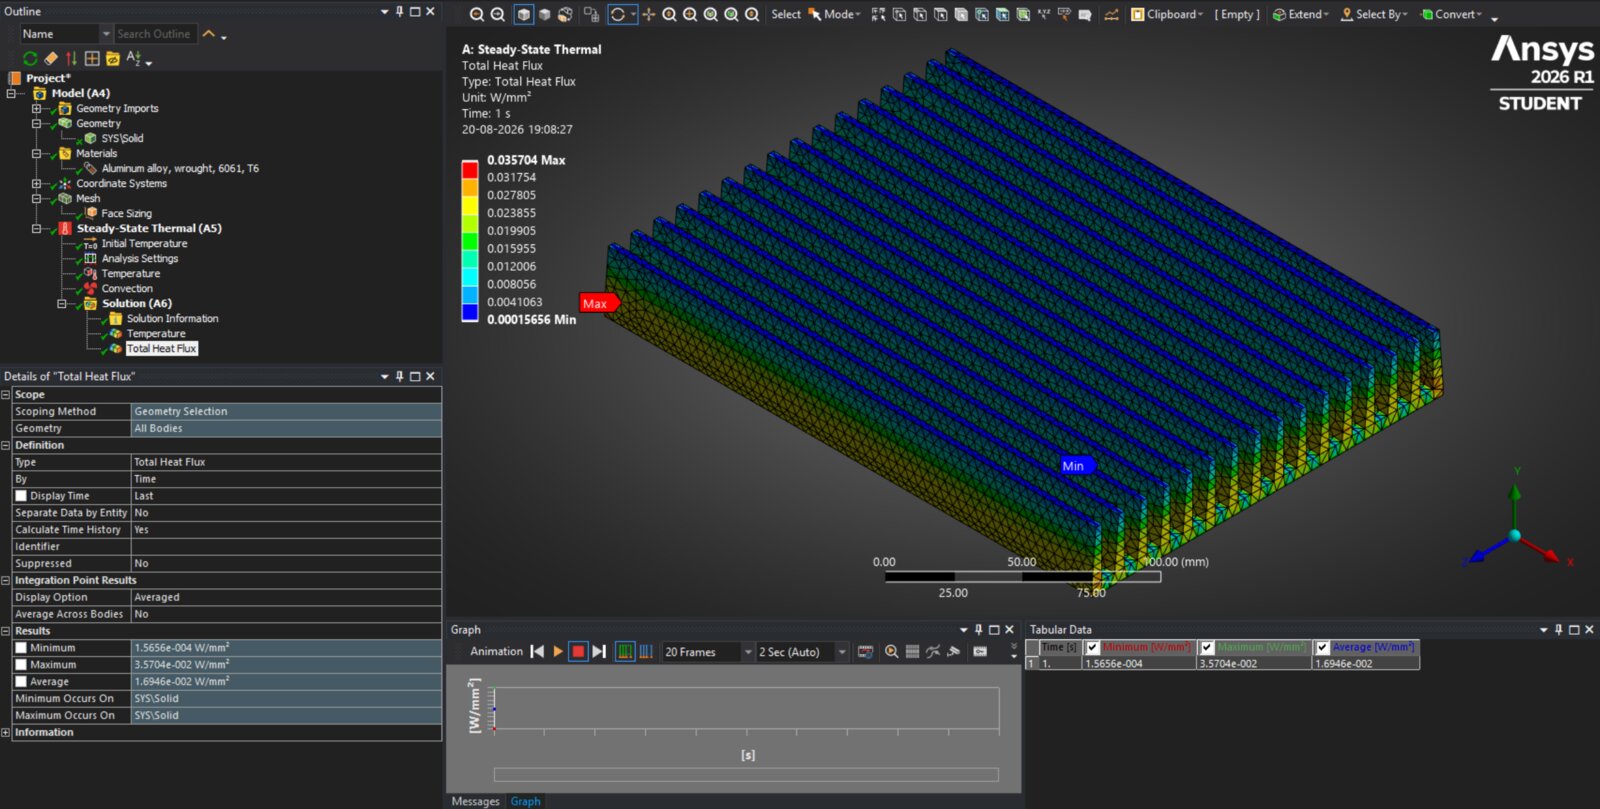Uncheck Minimum [W/mm²] column in Tabular Data
Image resolution: width=1600 pixels, height=809 pixels.
[x=1093, y=647]
